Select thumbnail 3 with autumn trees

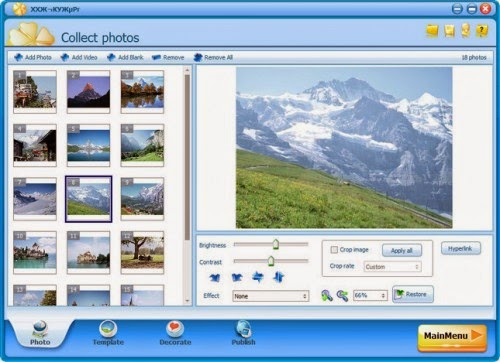pos(142,92)
